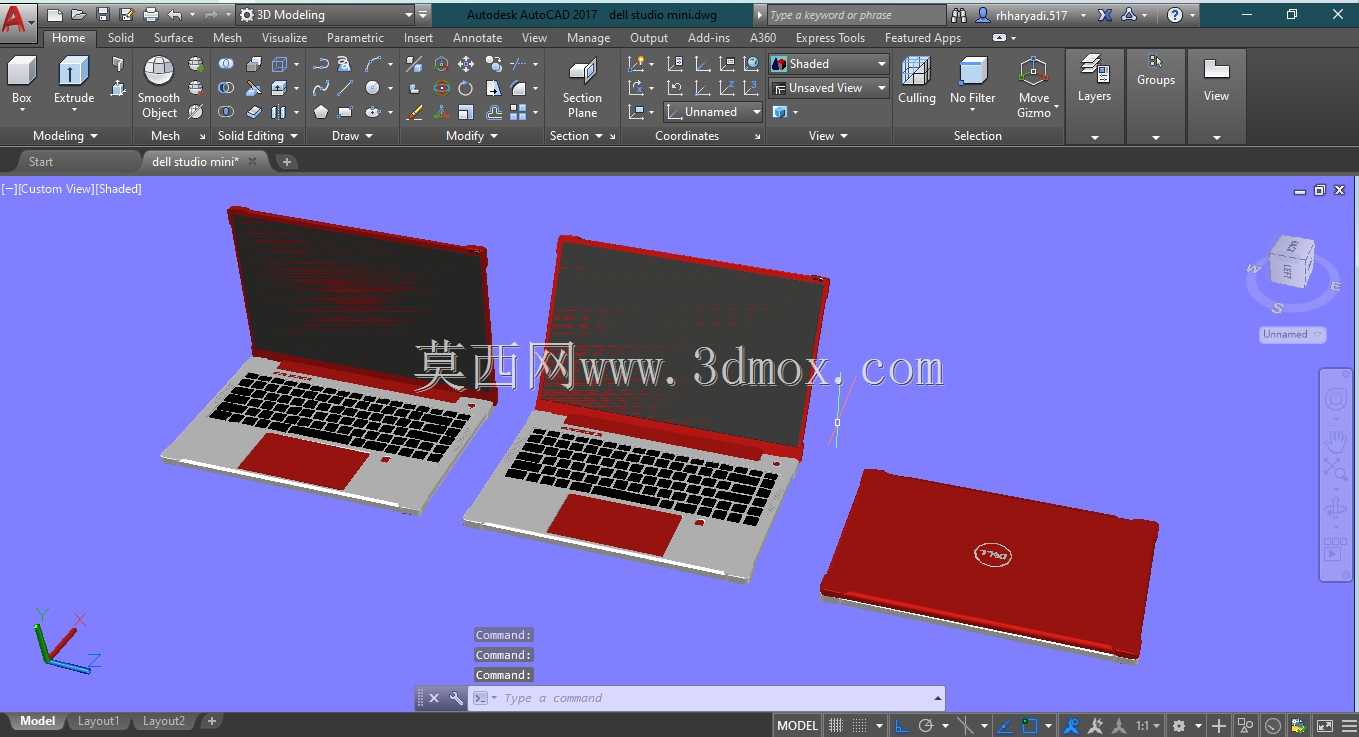
Task: Click the Plot printer icon
Action: pos(151,15)
